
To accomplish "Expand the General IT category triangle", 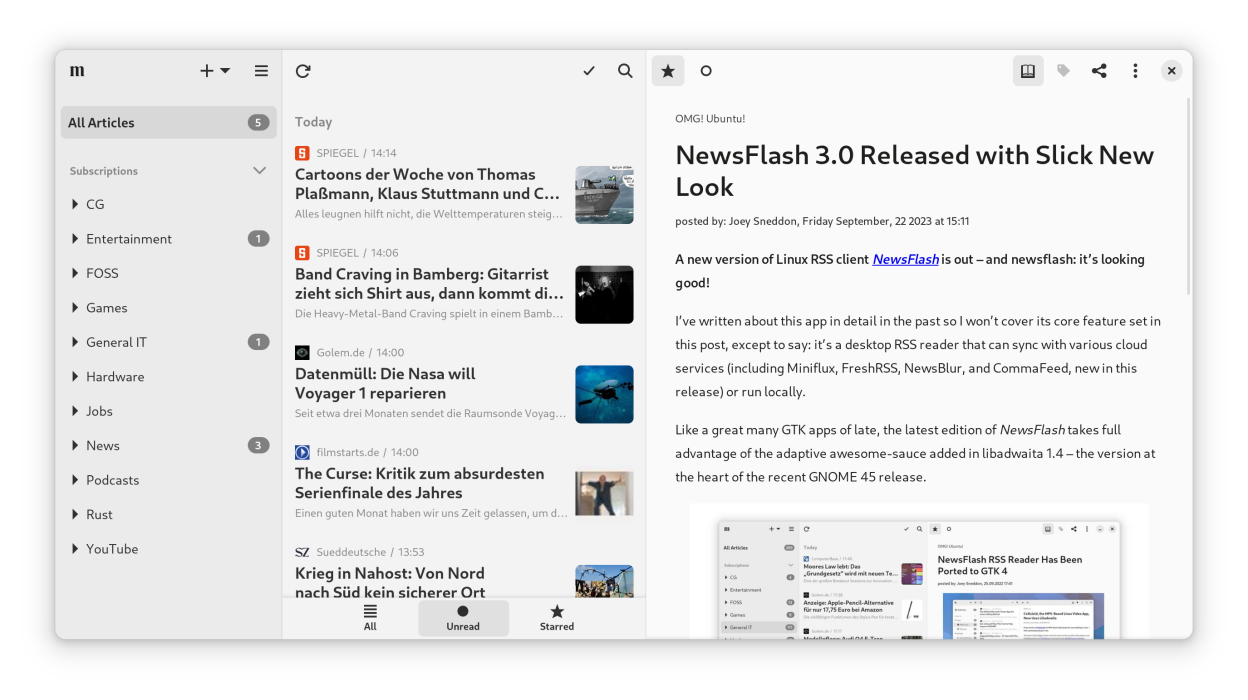I will point(75,342).
